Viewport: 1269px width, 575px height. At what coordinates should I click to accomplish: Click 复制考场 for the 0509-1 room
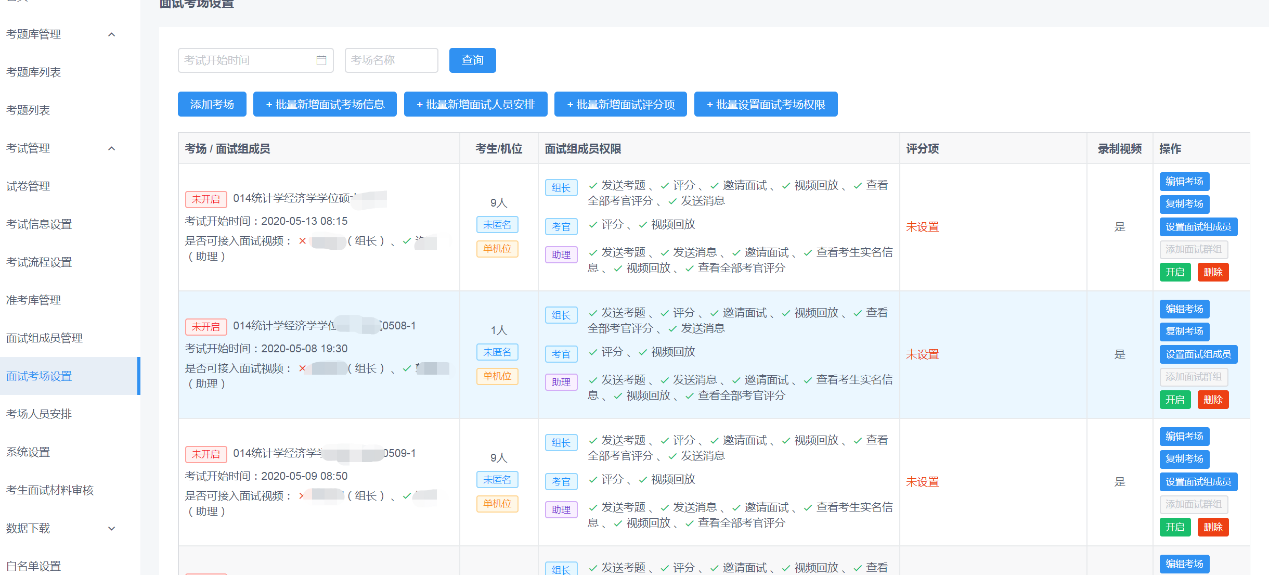click(1184, 459)
